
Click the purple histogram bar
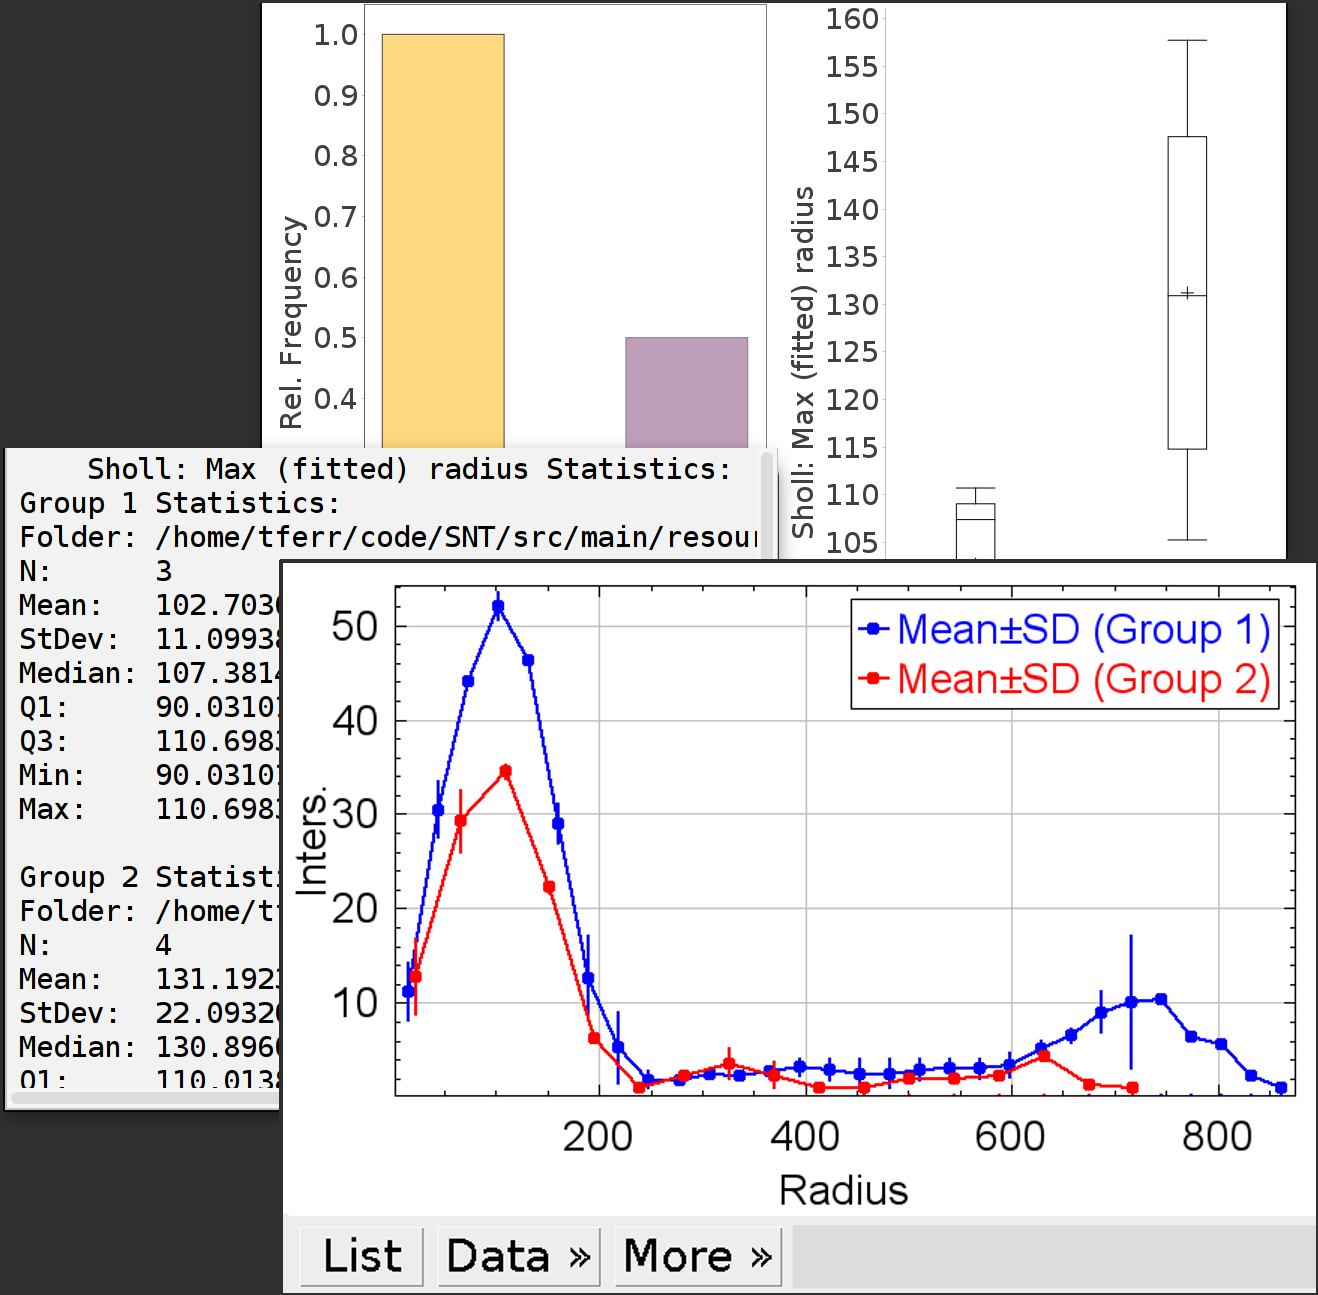687,393
